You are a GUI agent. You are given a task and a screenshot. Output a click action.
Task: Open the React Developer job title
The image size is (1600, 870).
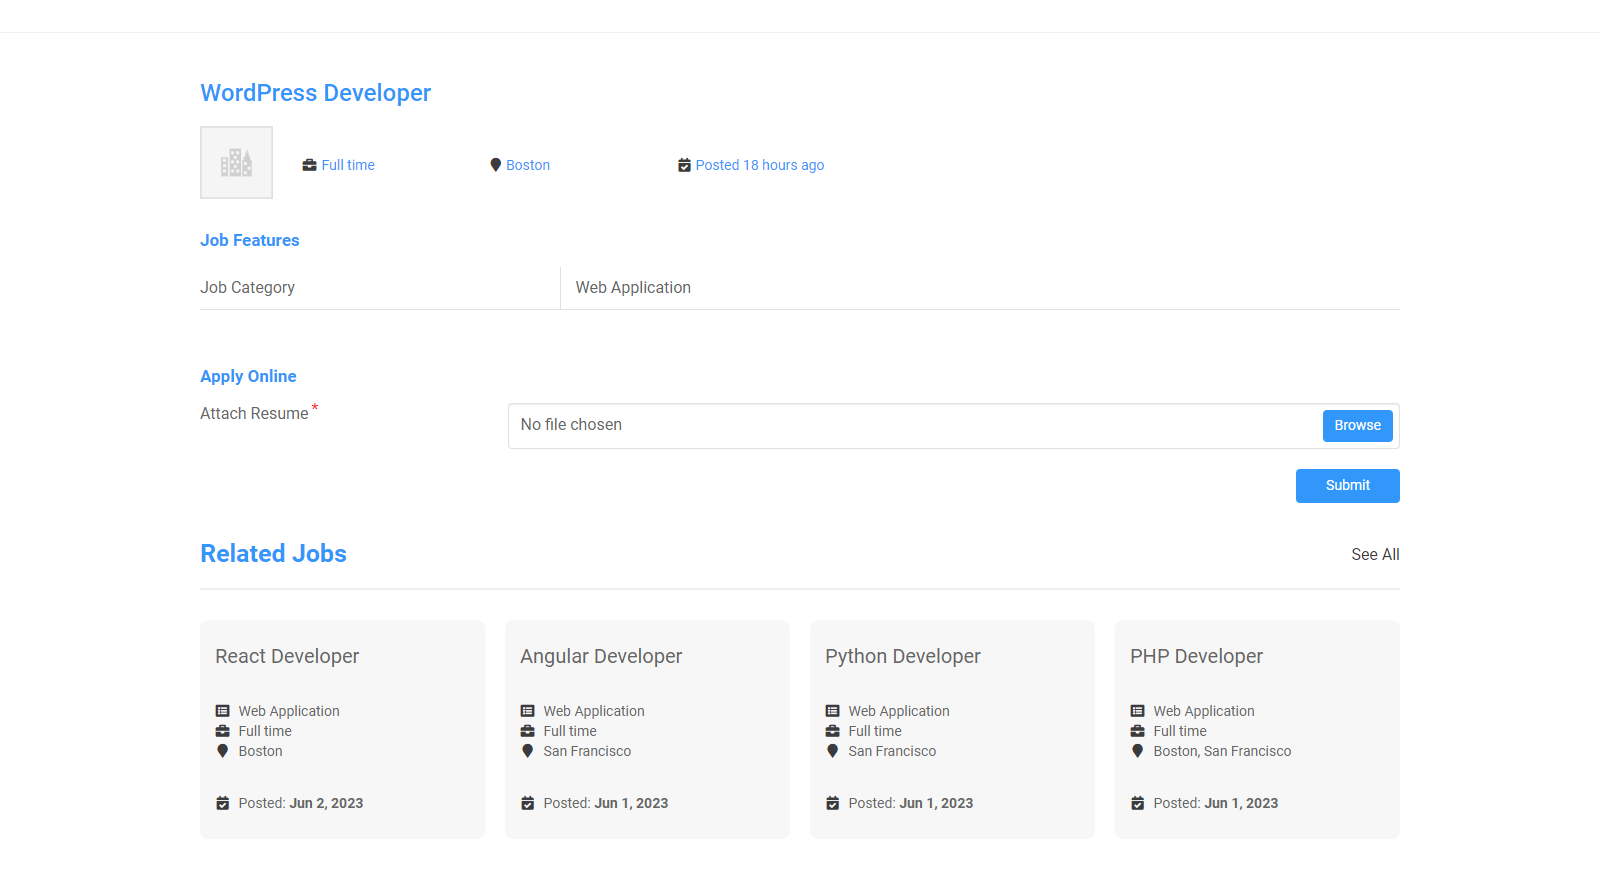click(287, 656)
